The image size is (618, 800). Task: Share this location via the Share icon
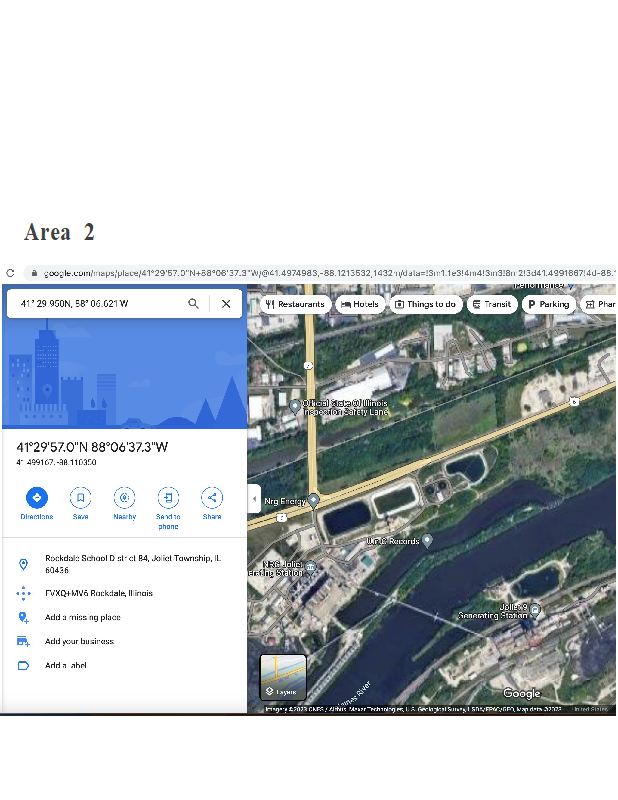click(212, 497)
